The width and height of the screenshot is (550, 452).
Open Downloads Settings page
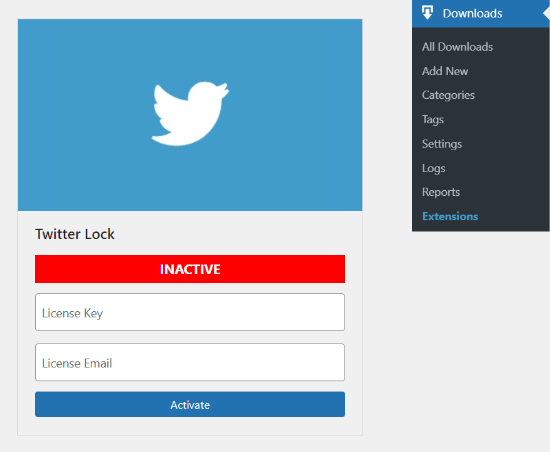point(442,144)
